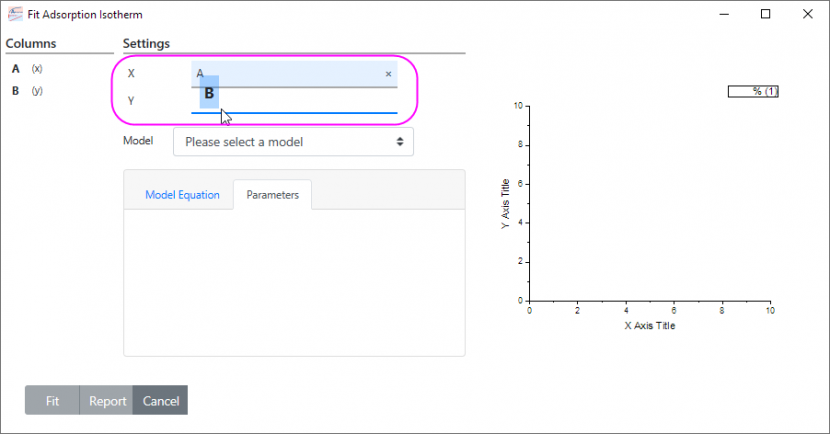Open the 'Please select a model' dropdown
830x434 pixels.
pyautogui.click(x=293, y=142)
